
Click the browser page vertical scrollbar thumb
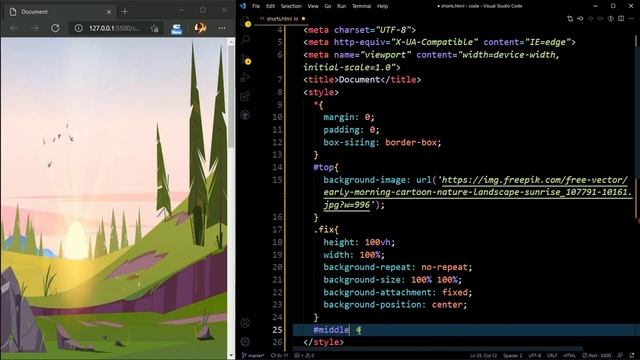point(231,96)
